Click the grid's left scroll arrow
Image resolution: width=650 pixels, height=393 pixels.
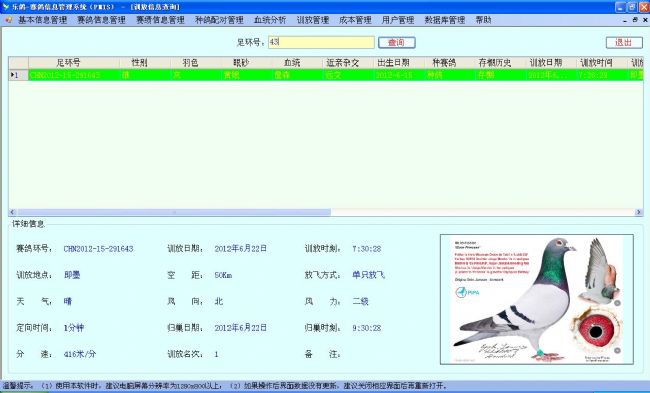pyautogui.click(x=12, y=212)
